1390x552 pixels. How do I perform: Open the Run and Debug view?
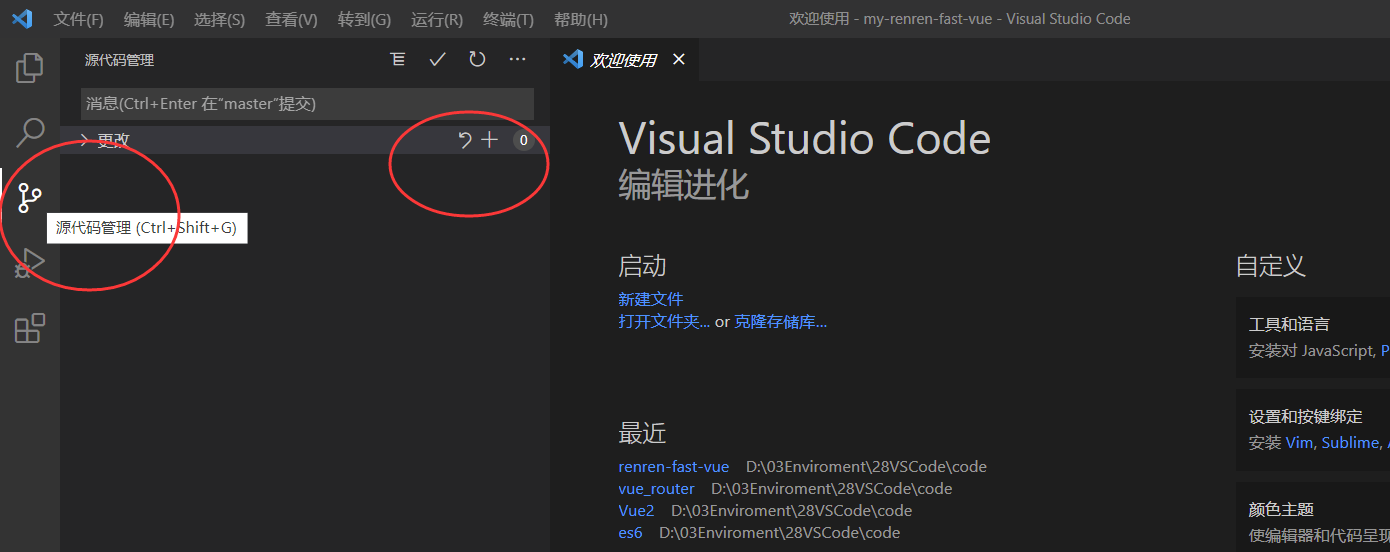(x=30, y=263)
